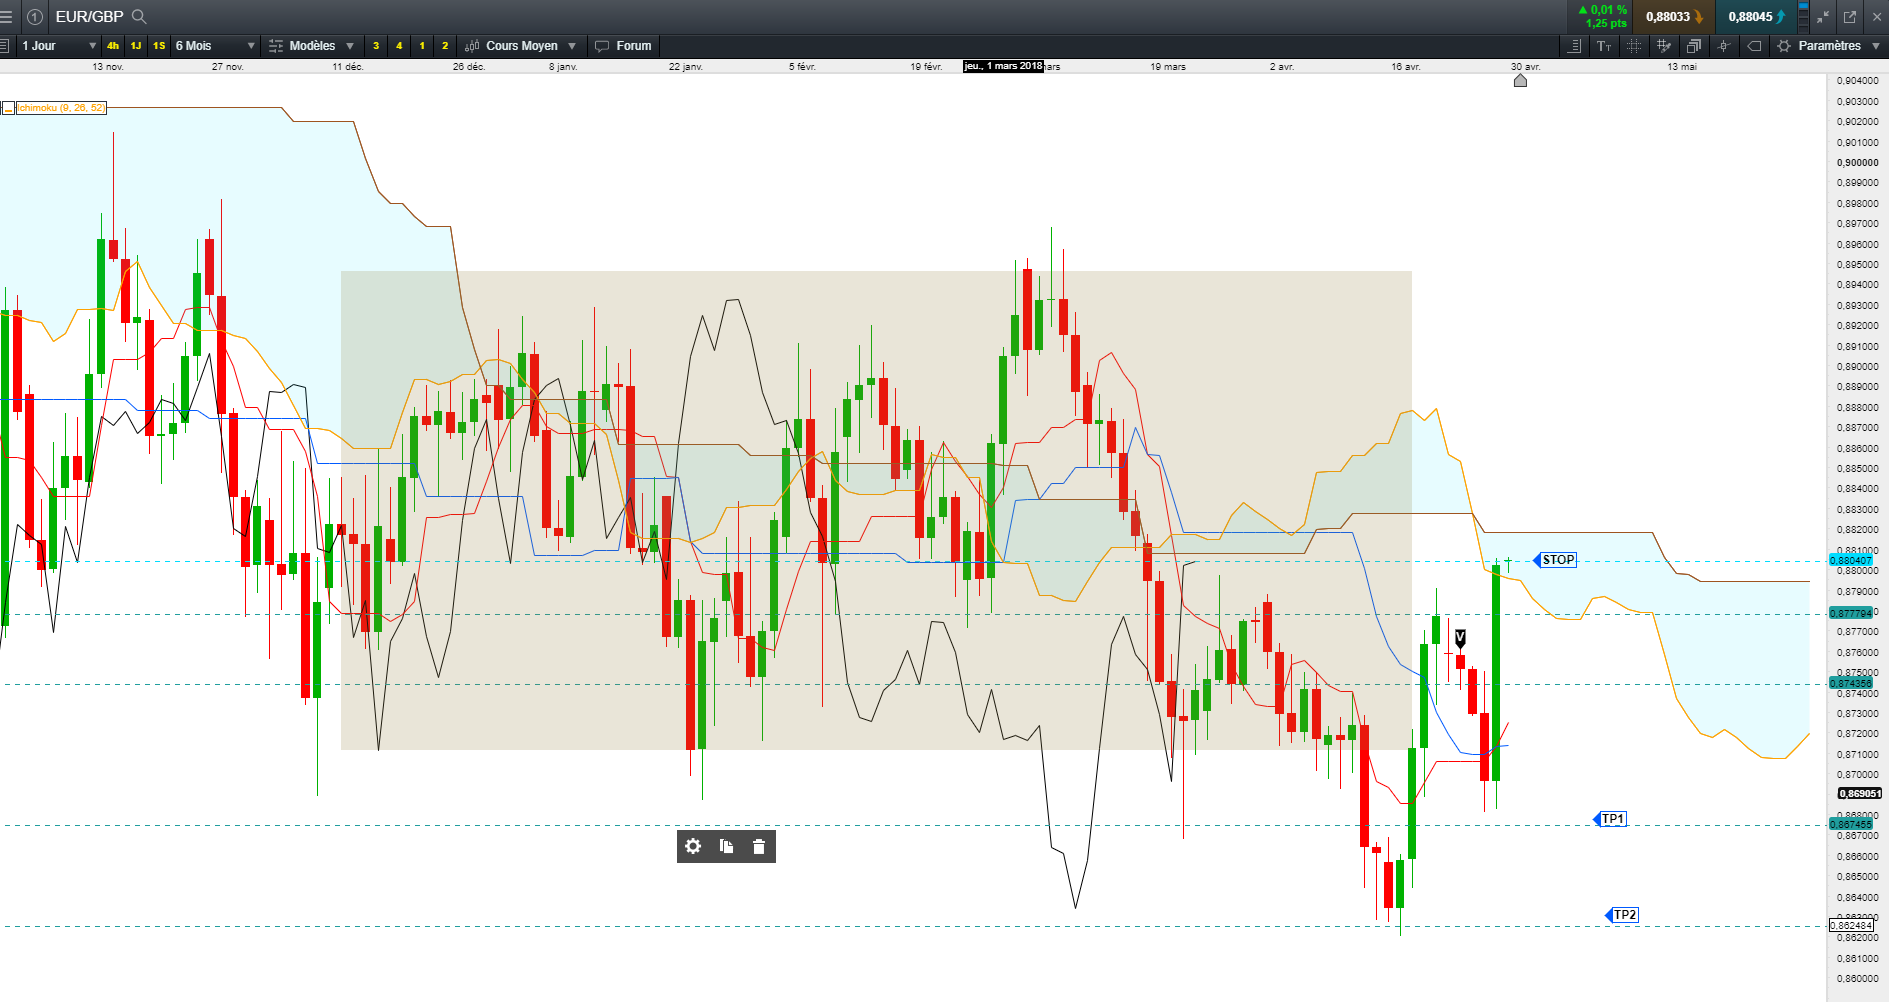Screen dimensions: 1889x1002
Task: Click the 0,01 % change indicator
Action: point(1603,10)
